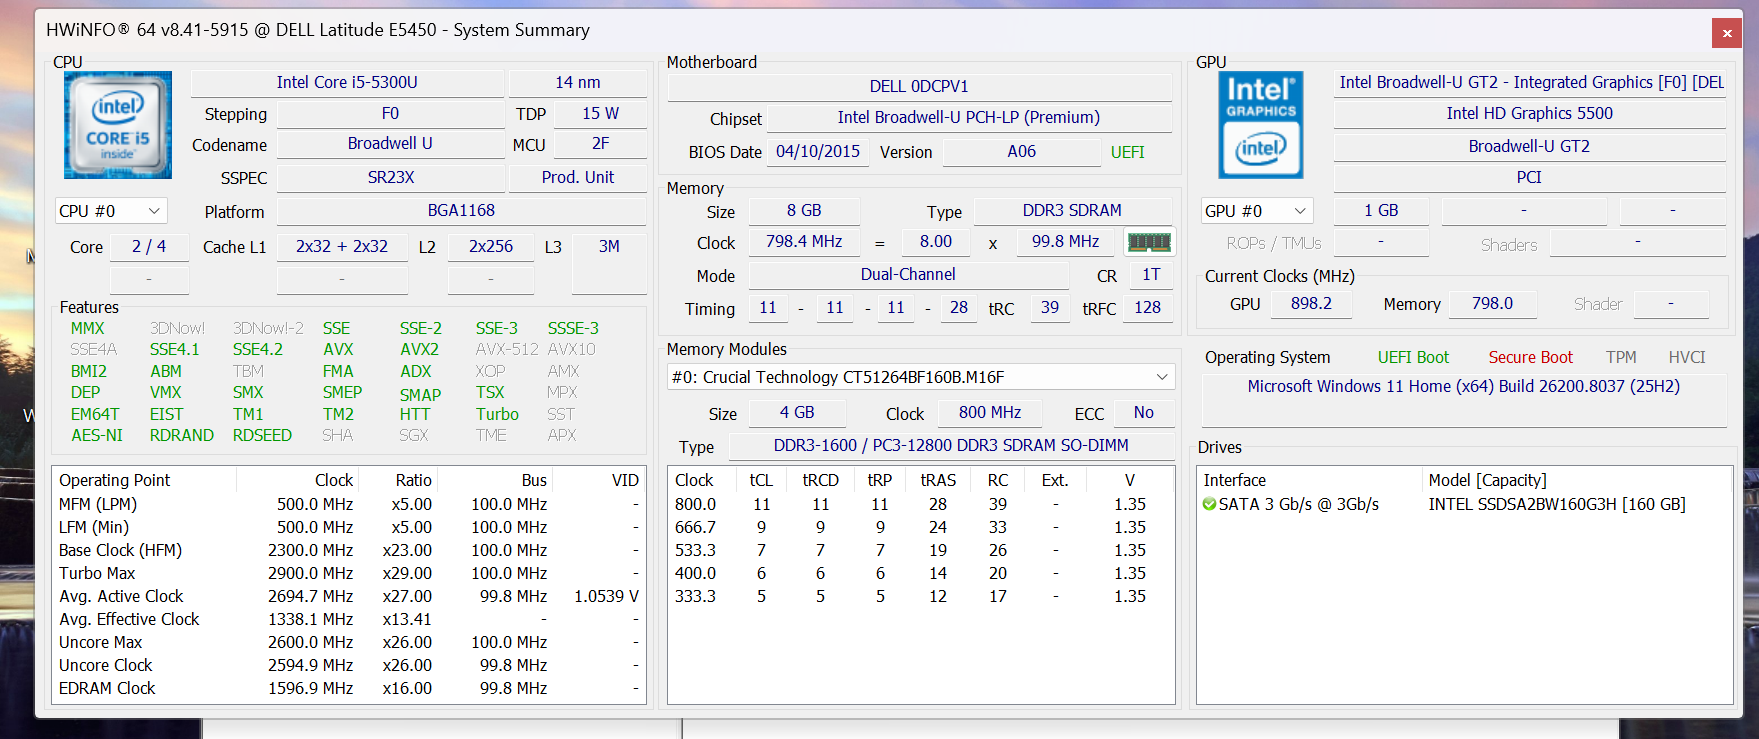1759x739 pixels.
Task: Click the Model [Capacity] column header
Action: click(1576, 480)
